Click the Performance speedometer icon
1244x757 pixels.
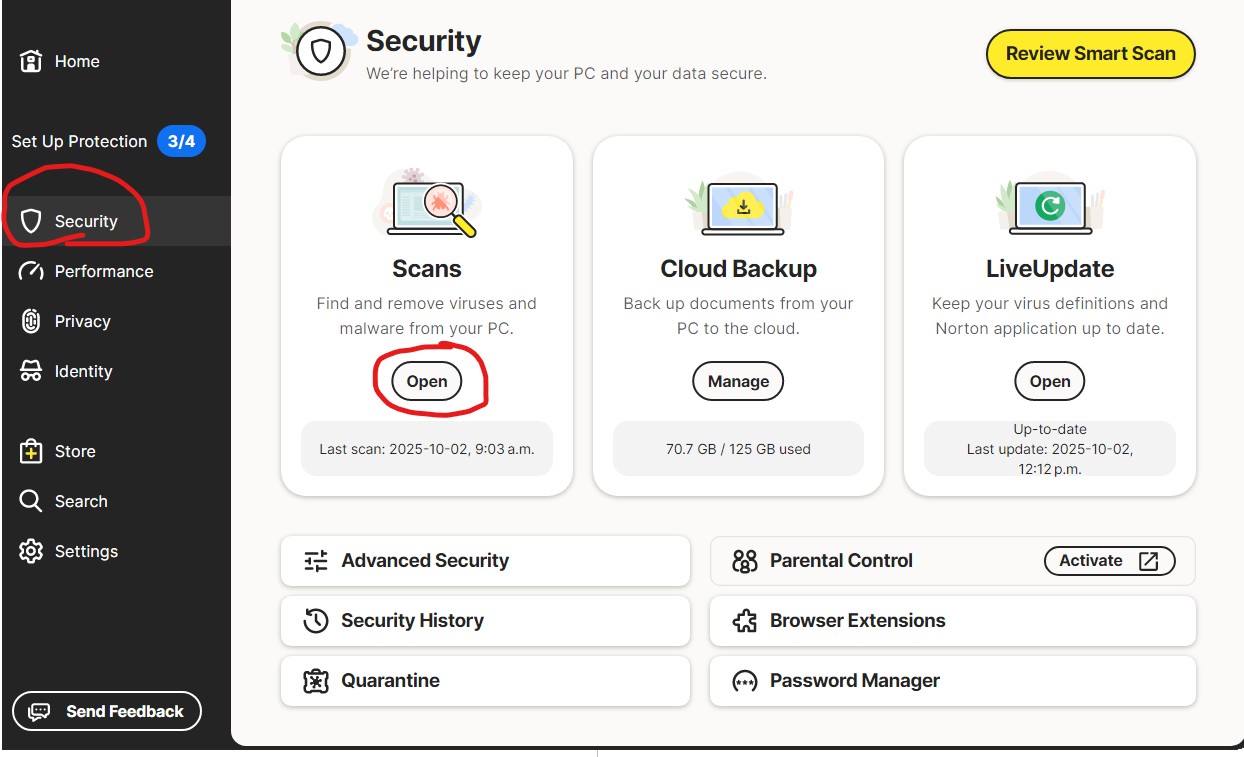pos(31,271)
